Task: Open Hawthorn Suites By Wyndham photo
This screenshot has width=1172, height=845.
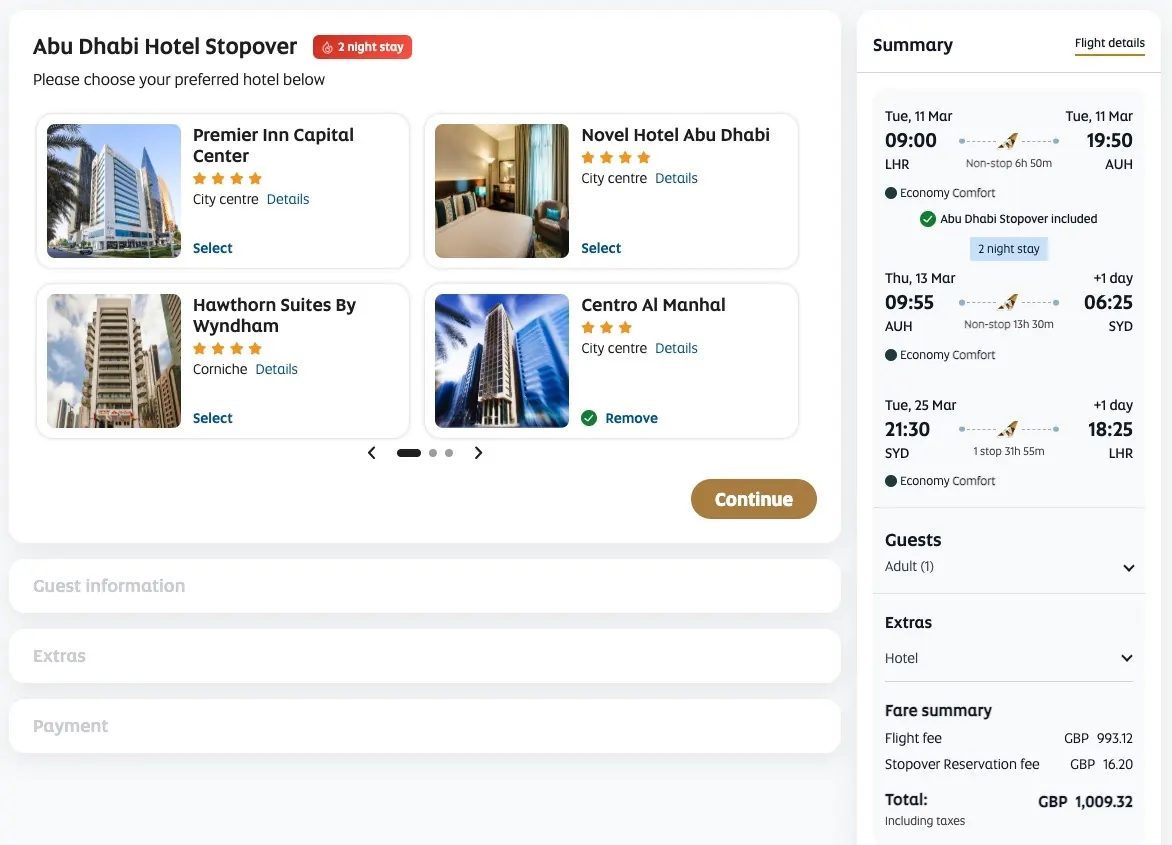Action: coord(114,361)
